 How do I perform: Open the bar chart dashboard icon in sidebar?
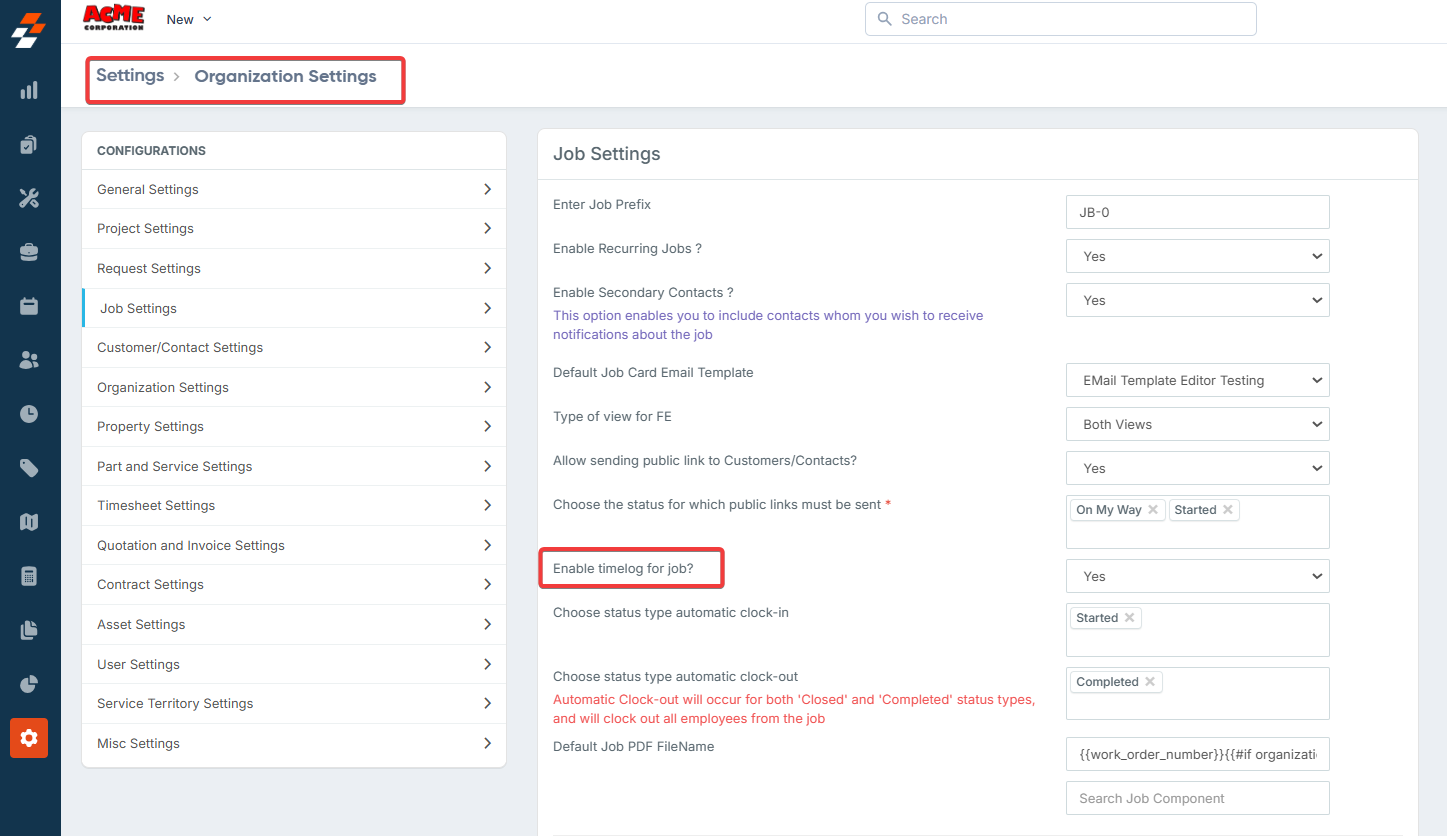(x=29, y=91)
